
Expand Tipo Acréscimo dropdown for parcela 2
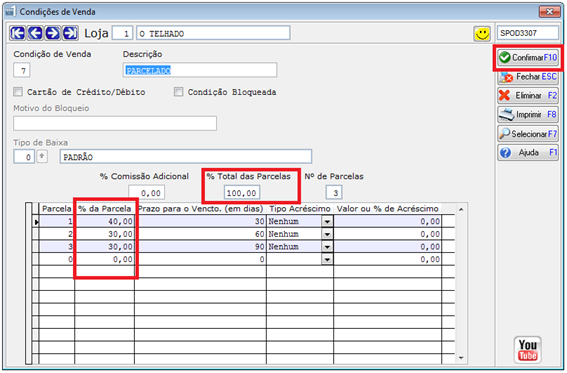[x=327, y=234]
